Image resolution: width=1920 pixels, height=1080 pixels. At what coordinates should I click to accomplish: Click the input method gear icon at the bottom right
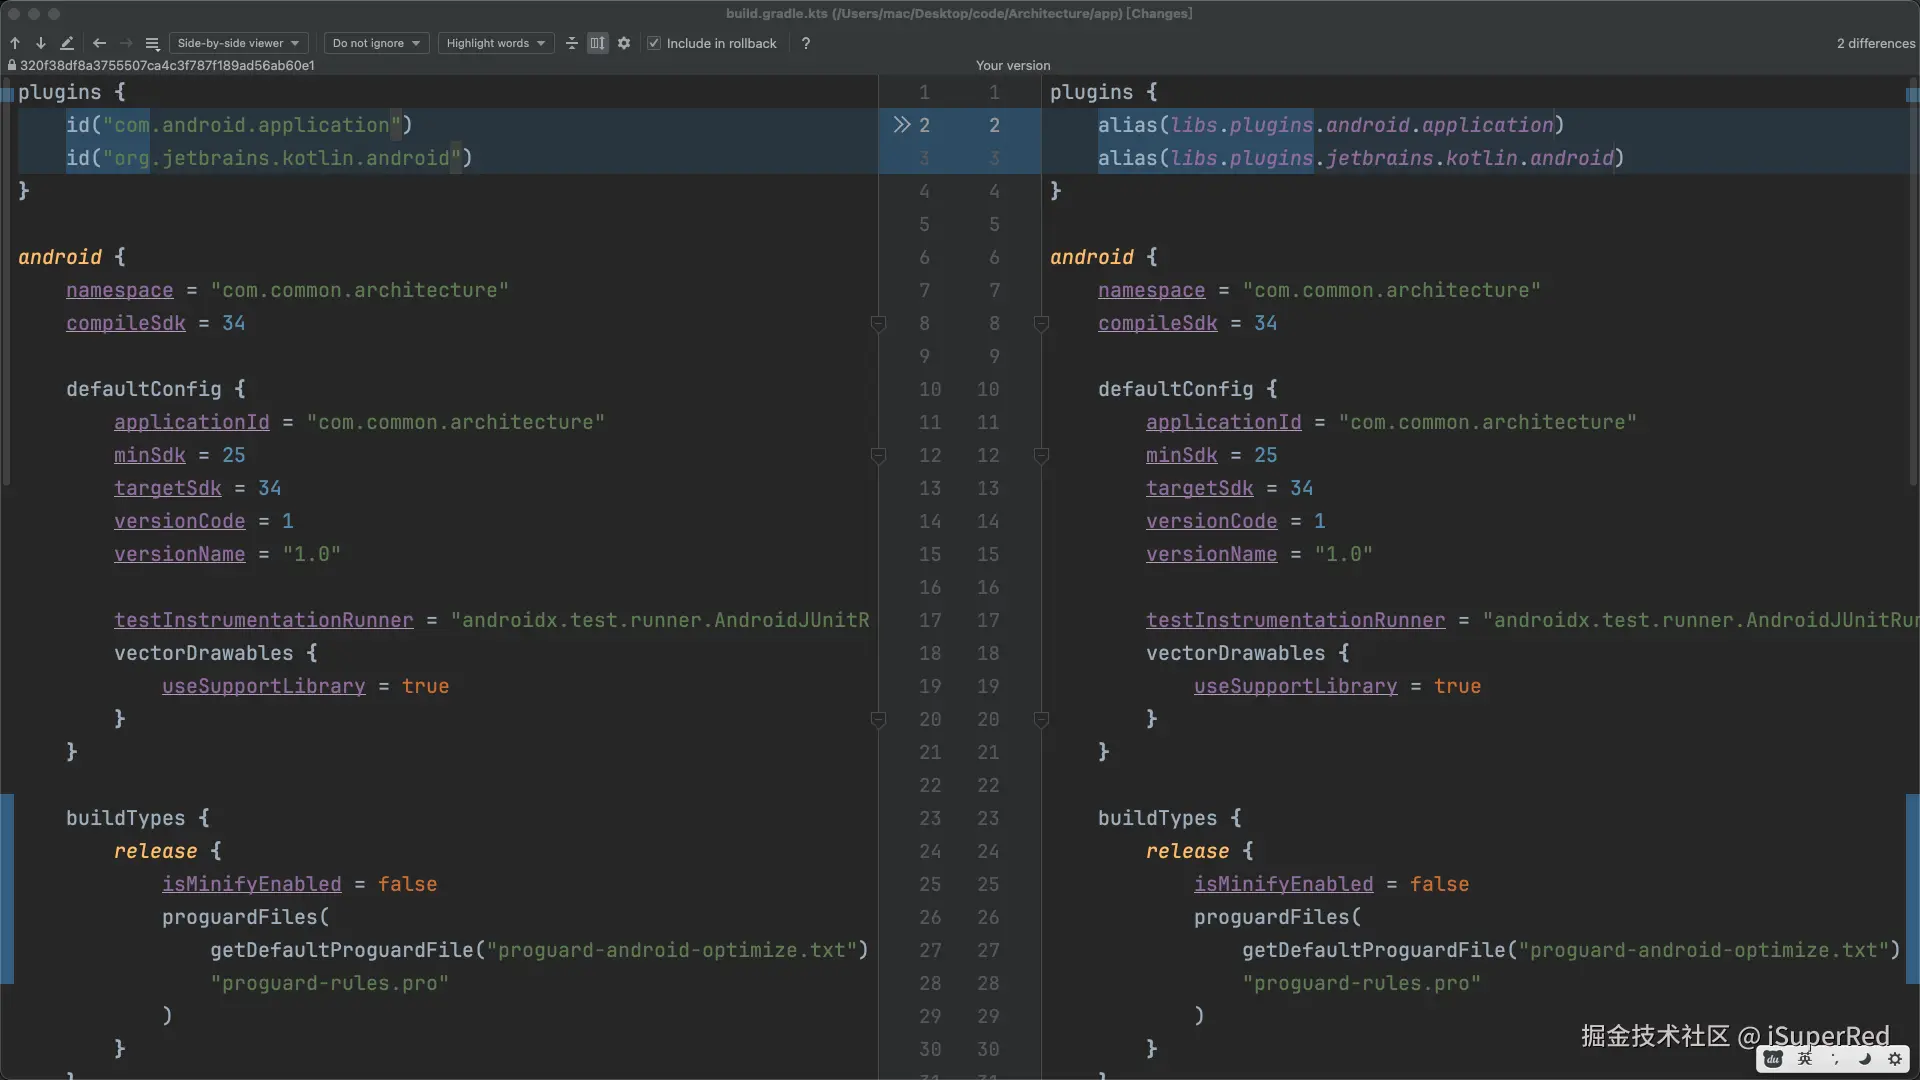1895,1059
